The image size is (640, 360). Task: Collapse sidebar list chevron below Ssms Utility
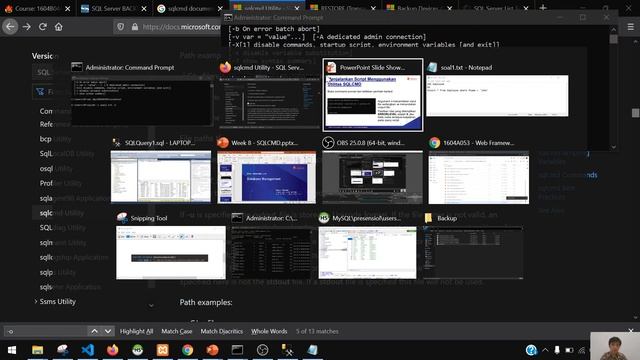pos(151,305)
